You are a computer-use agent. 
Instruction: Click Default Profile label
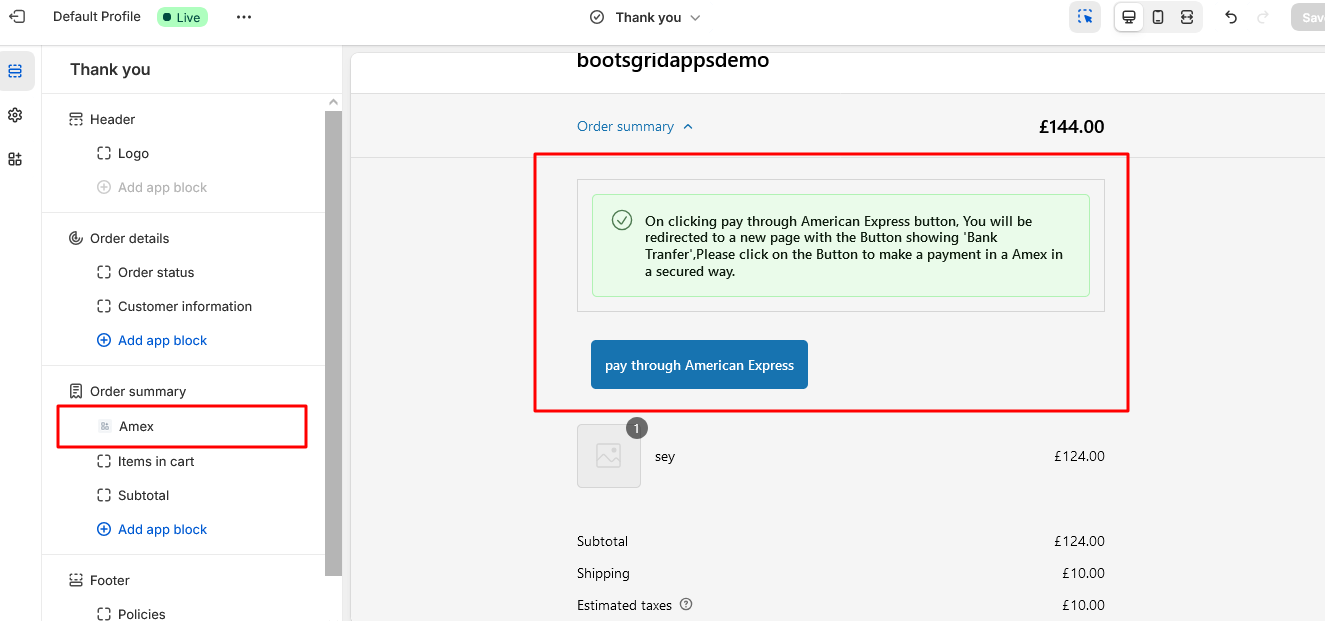click(x=97, y=17)
